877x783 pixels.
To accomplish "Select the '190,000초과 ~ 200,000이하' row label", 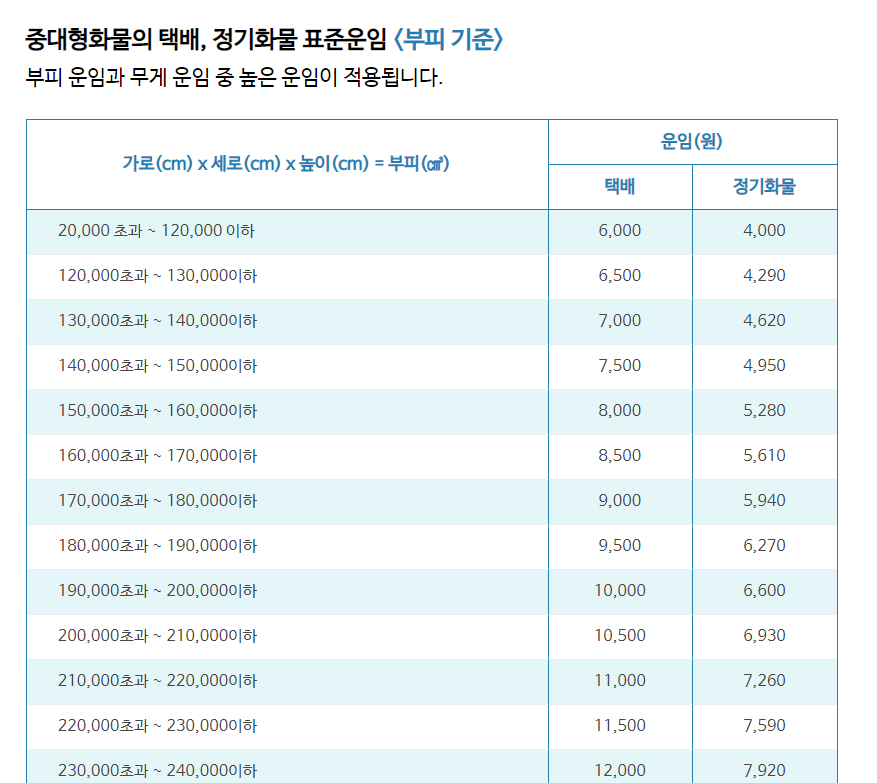I will point(157,591).
